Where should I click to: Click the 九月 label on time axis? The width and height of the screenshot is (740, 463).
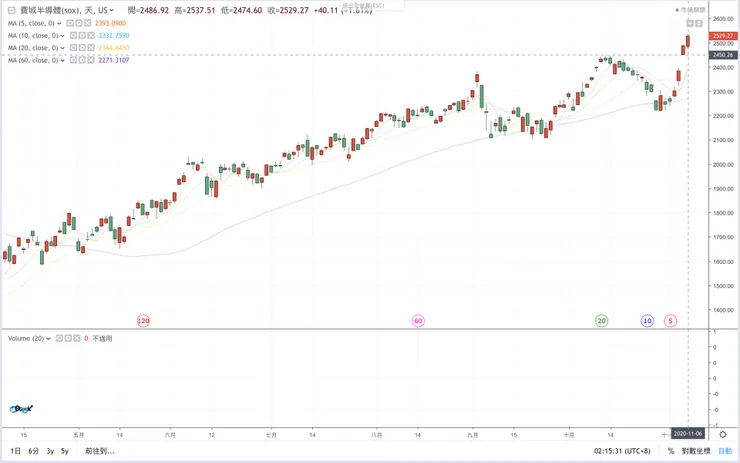[473, 435]
